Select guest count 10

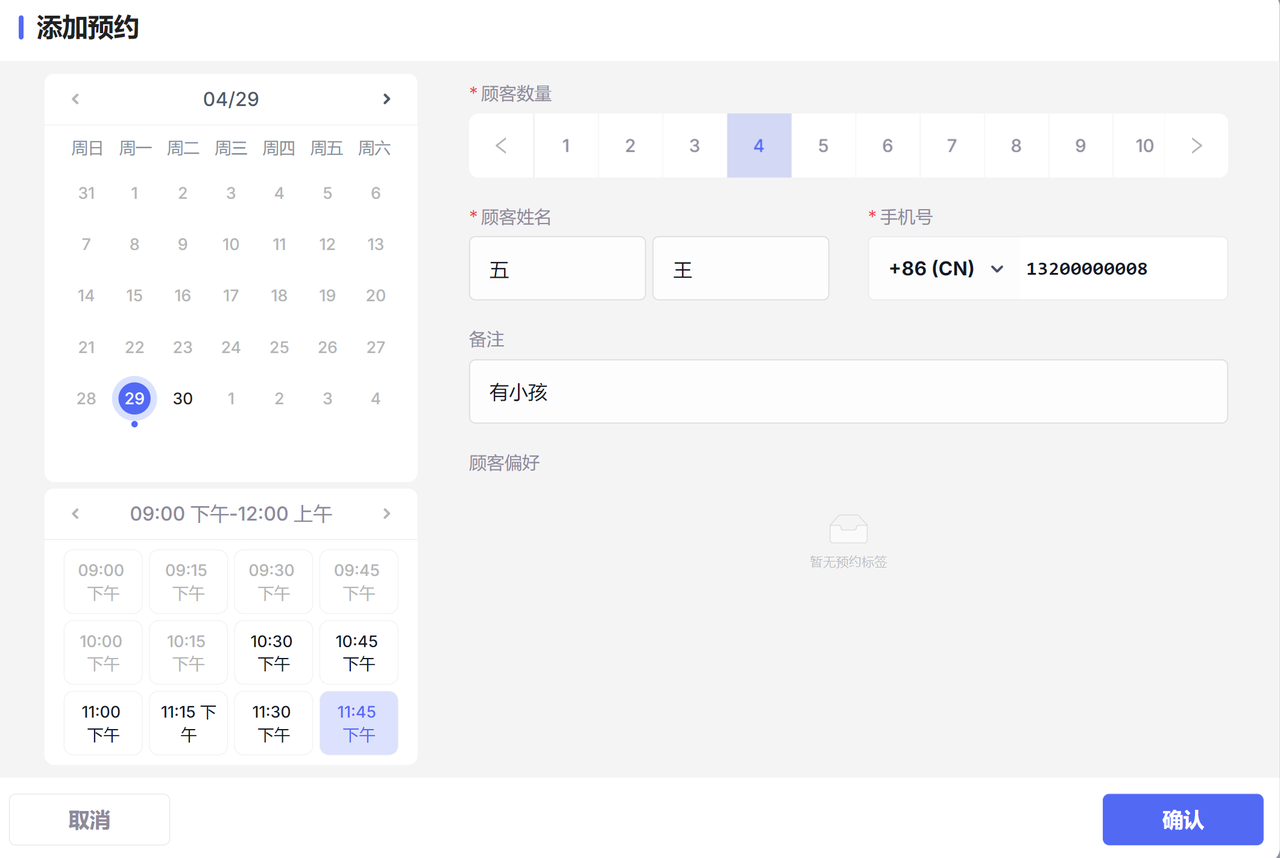coord(1145,146)
